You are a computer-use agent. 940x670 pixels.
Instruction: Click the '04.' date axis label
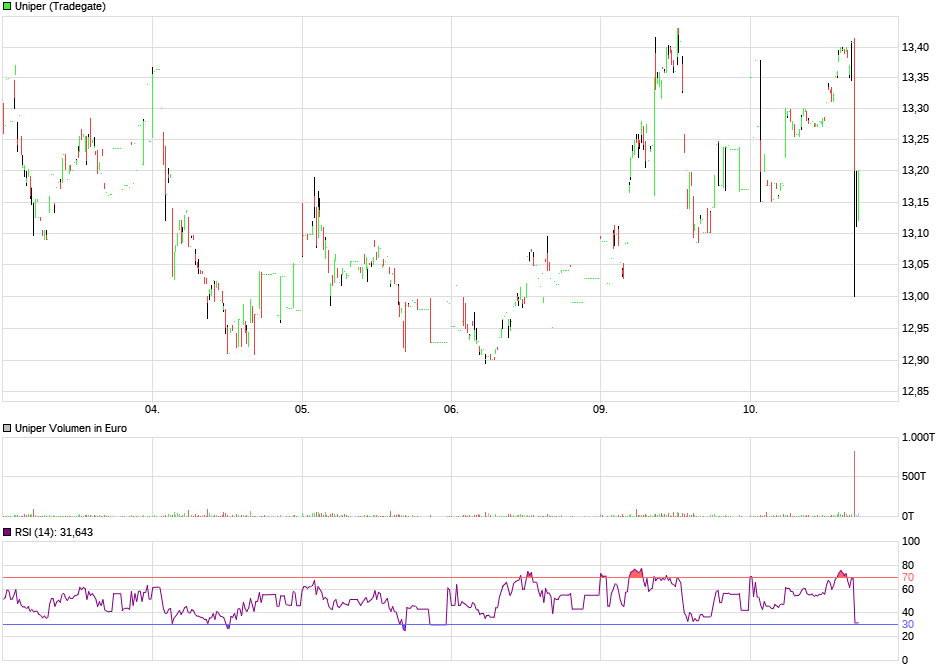coord(152,409)
